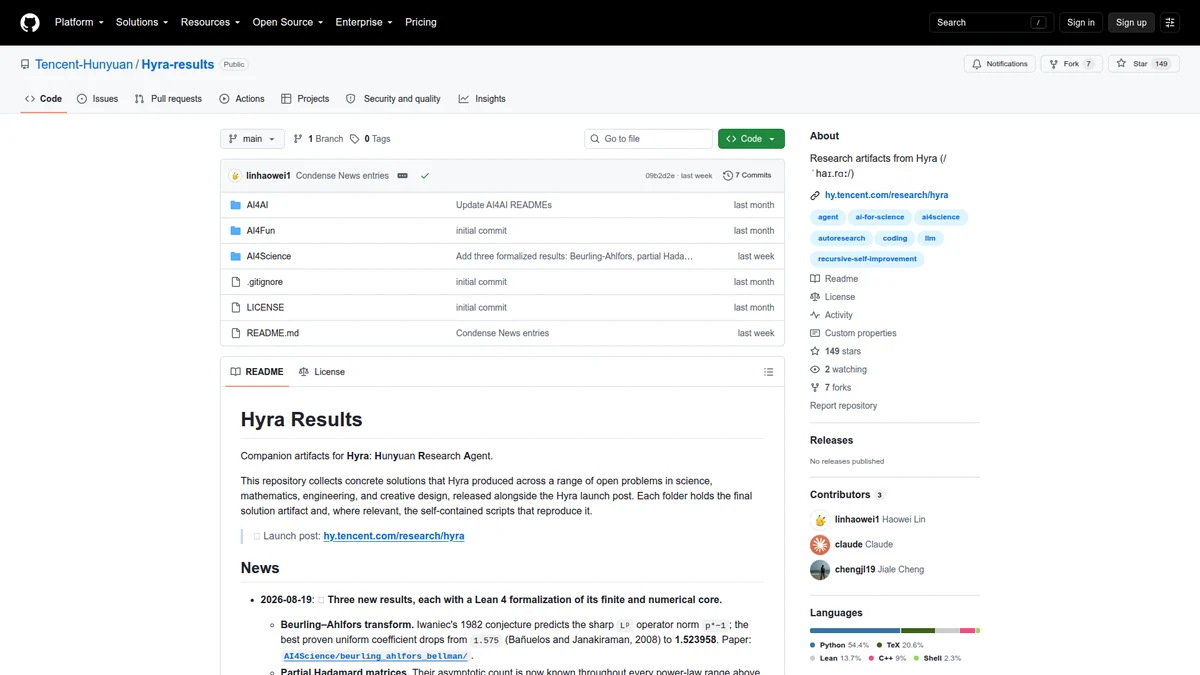Open the command palette icon beside Sign up
Viewport: 1200px width, 675px height.
tap(1170, 22)
